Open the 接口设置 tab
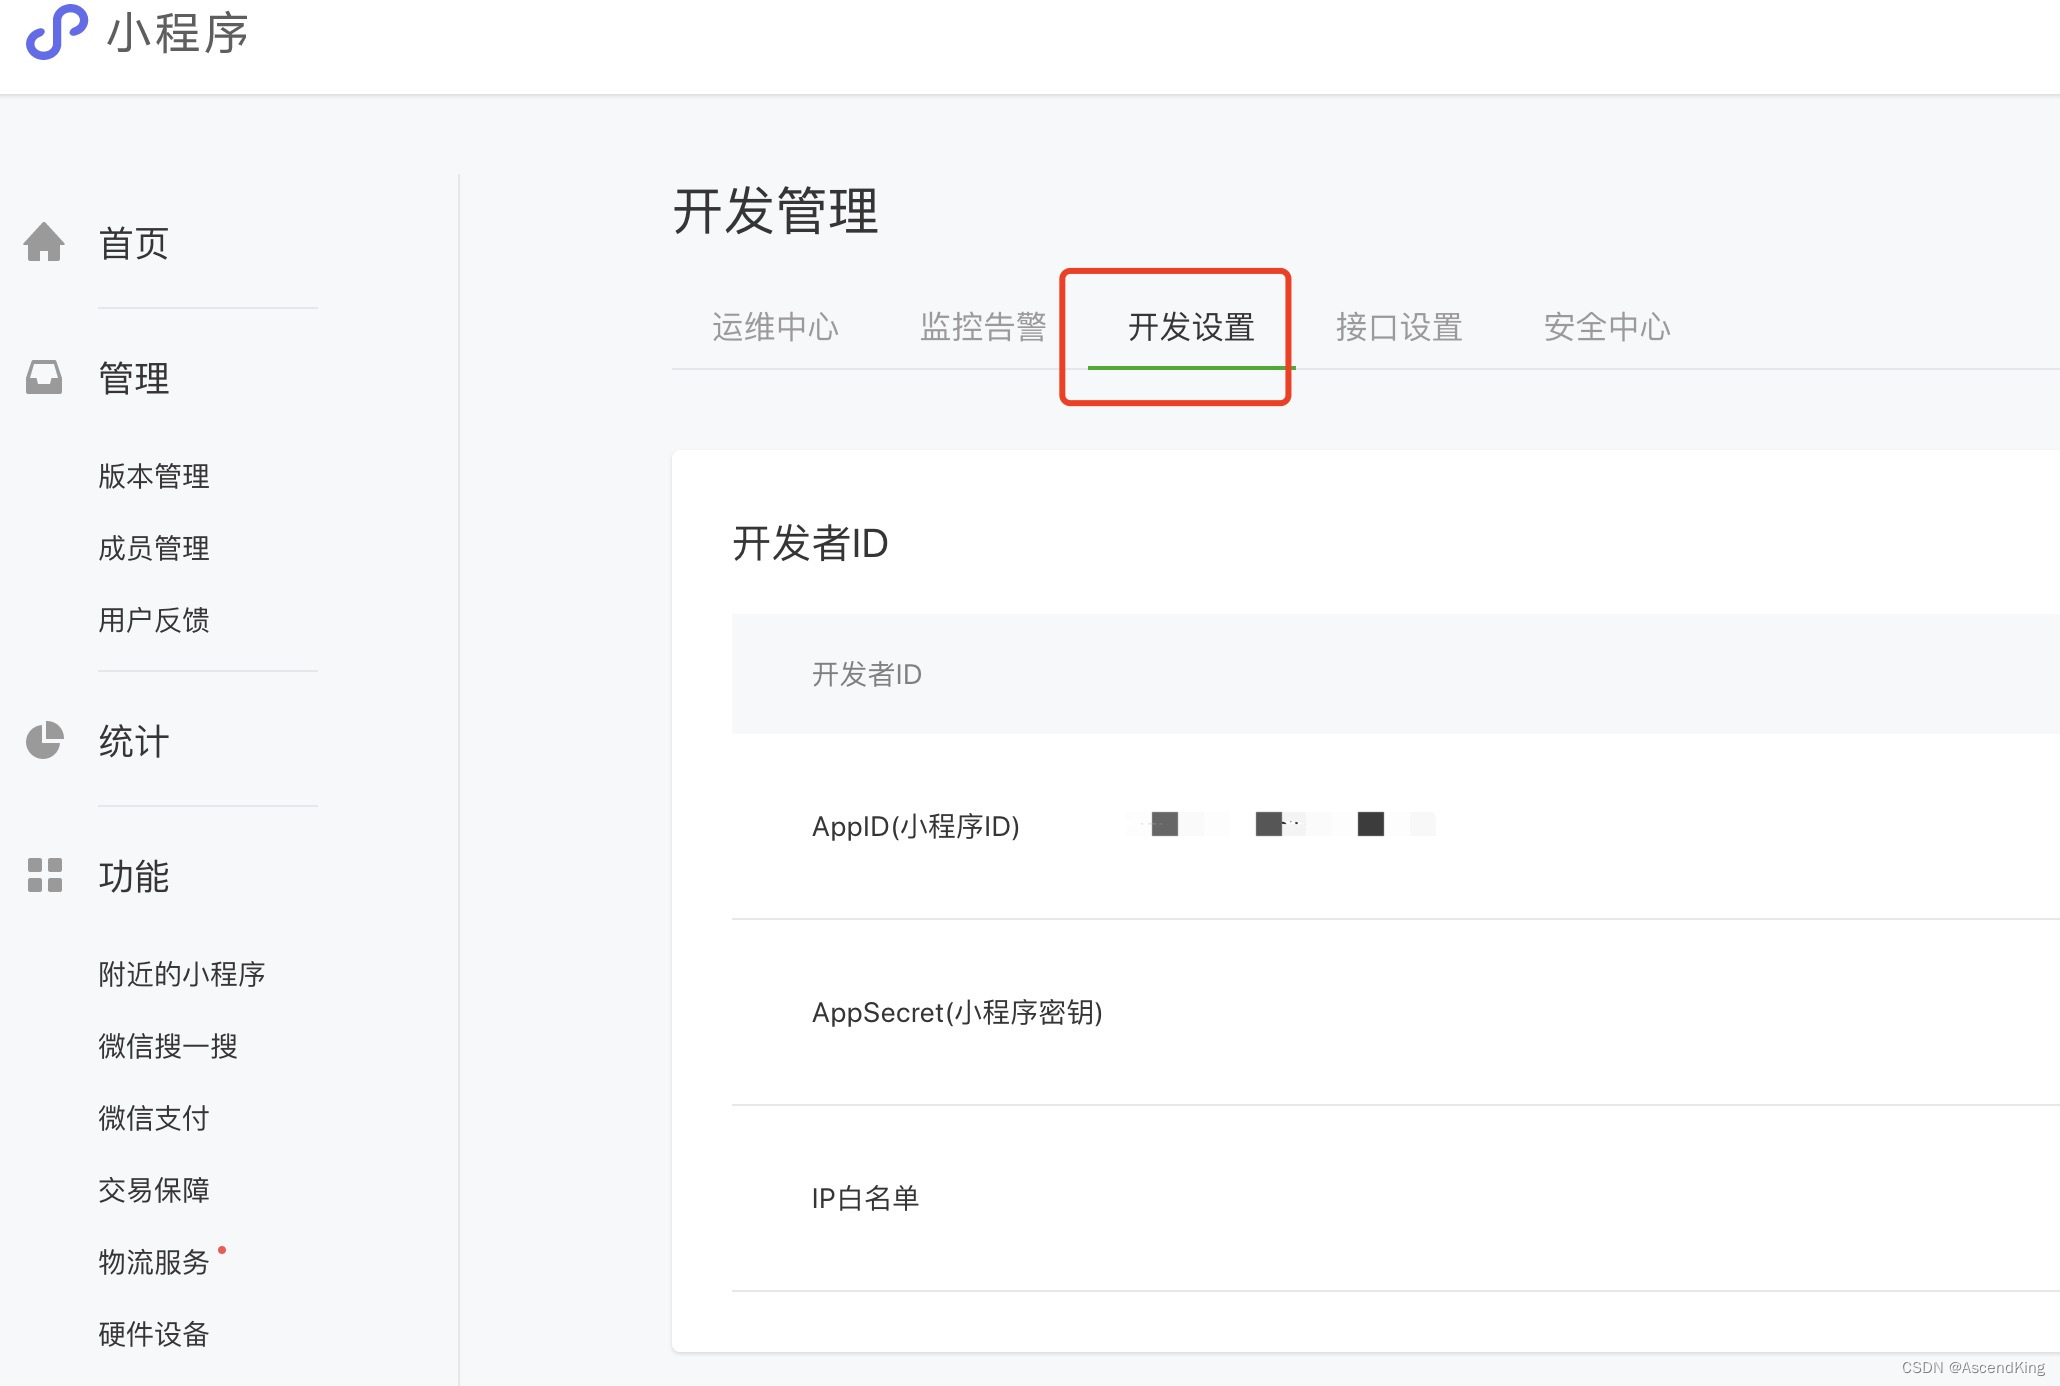This screenshot has width=2060, height=1386. tap(1399, 327)
